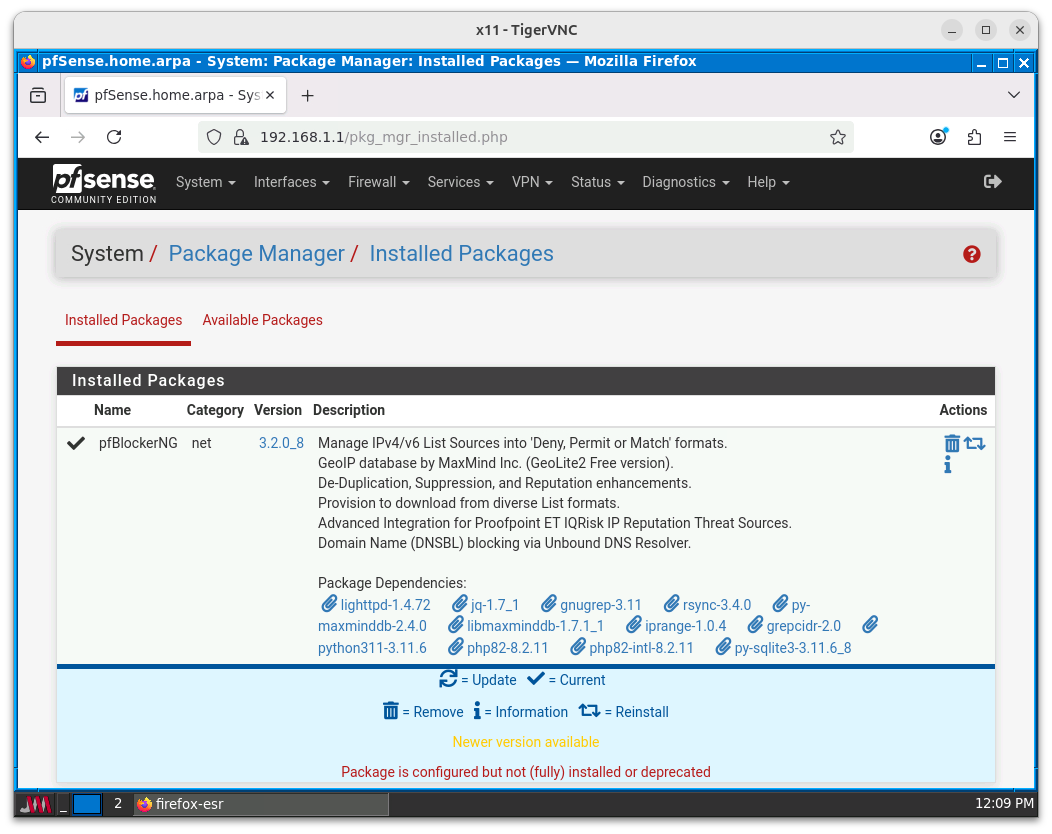The height and width of the screenshot is (834, 1052).
Task: Open the Package Manager breadcrumb link
Action: pyautogui.click(x=256, y=254)
